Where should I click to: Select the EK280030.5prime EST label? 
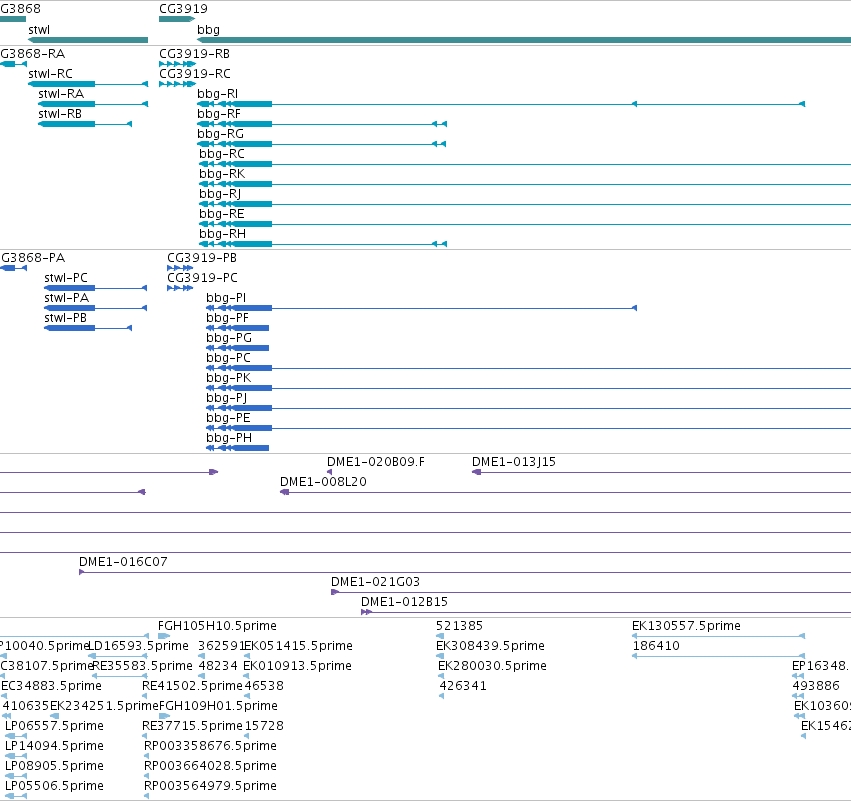pyautogui.click(x=492, y=666)
